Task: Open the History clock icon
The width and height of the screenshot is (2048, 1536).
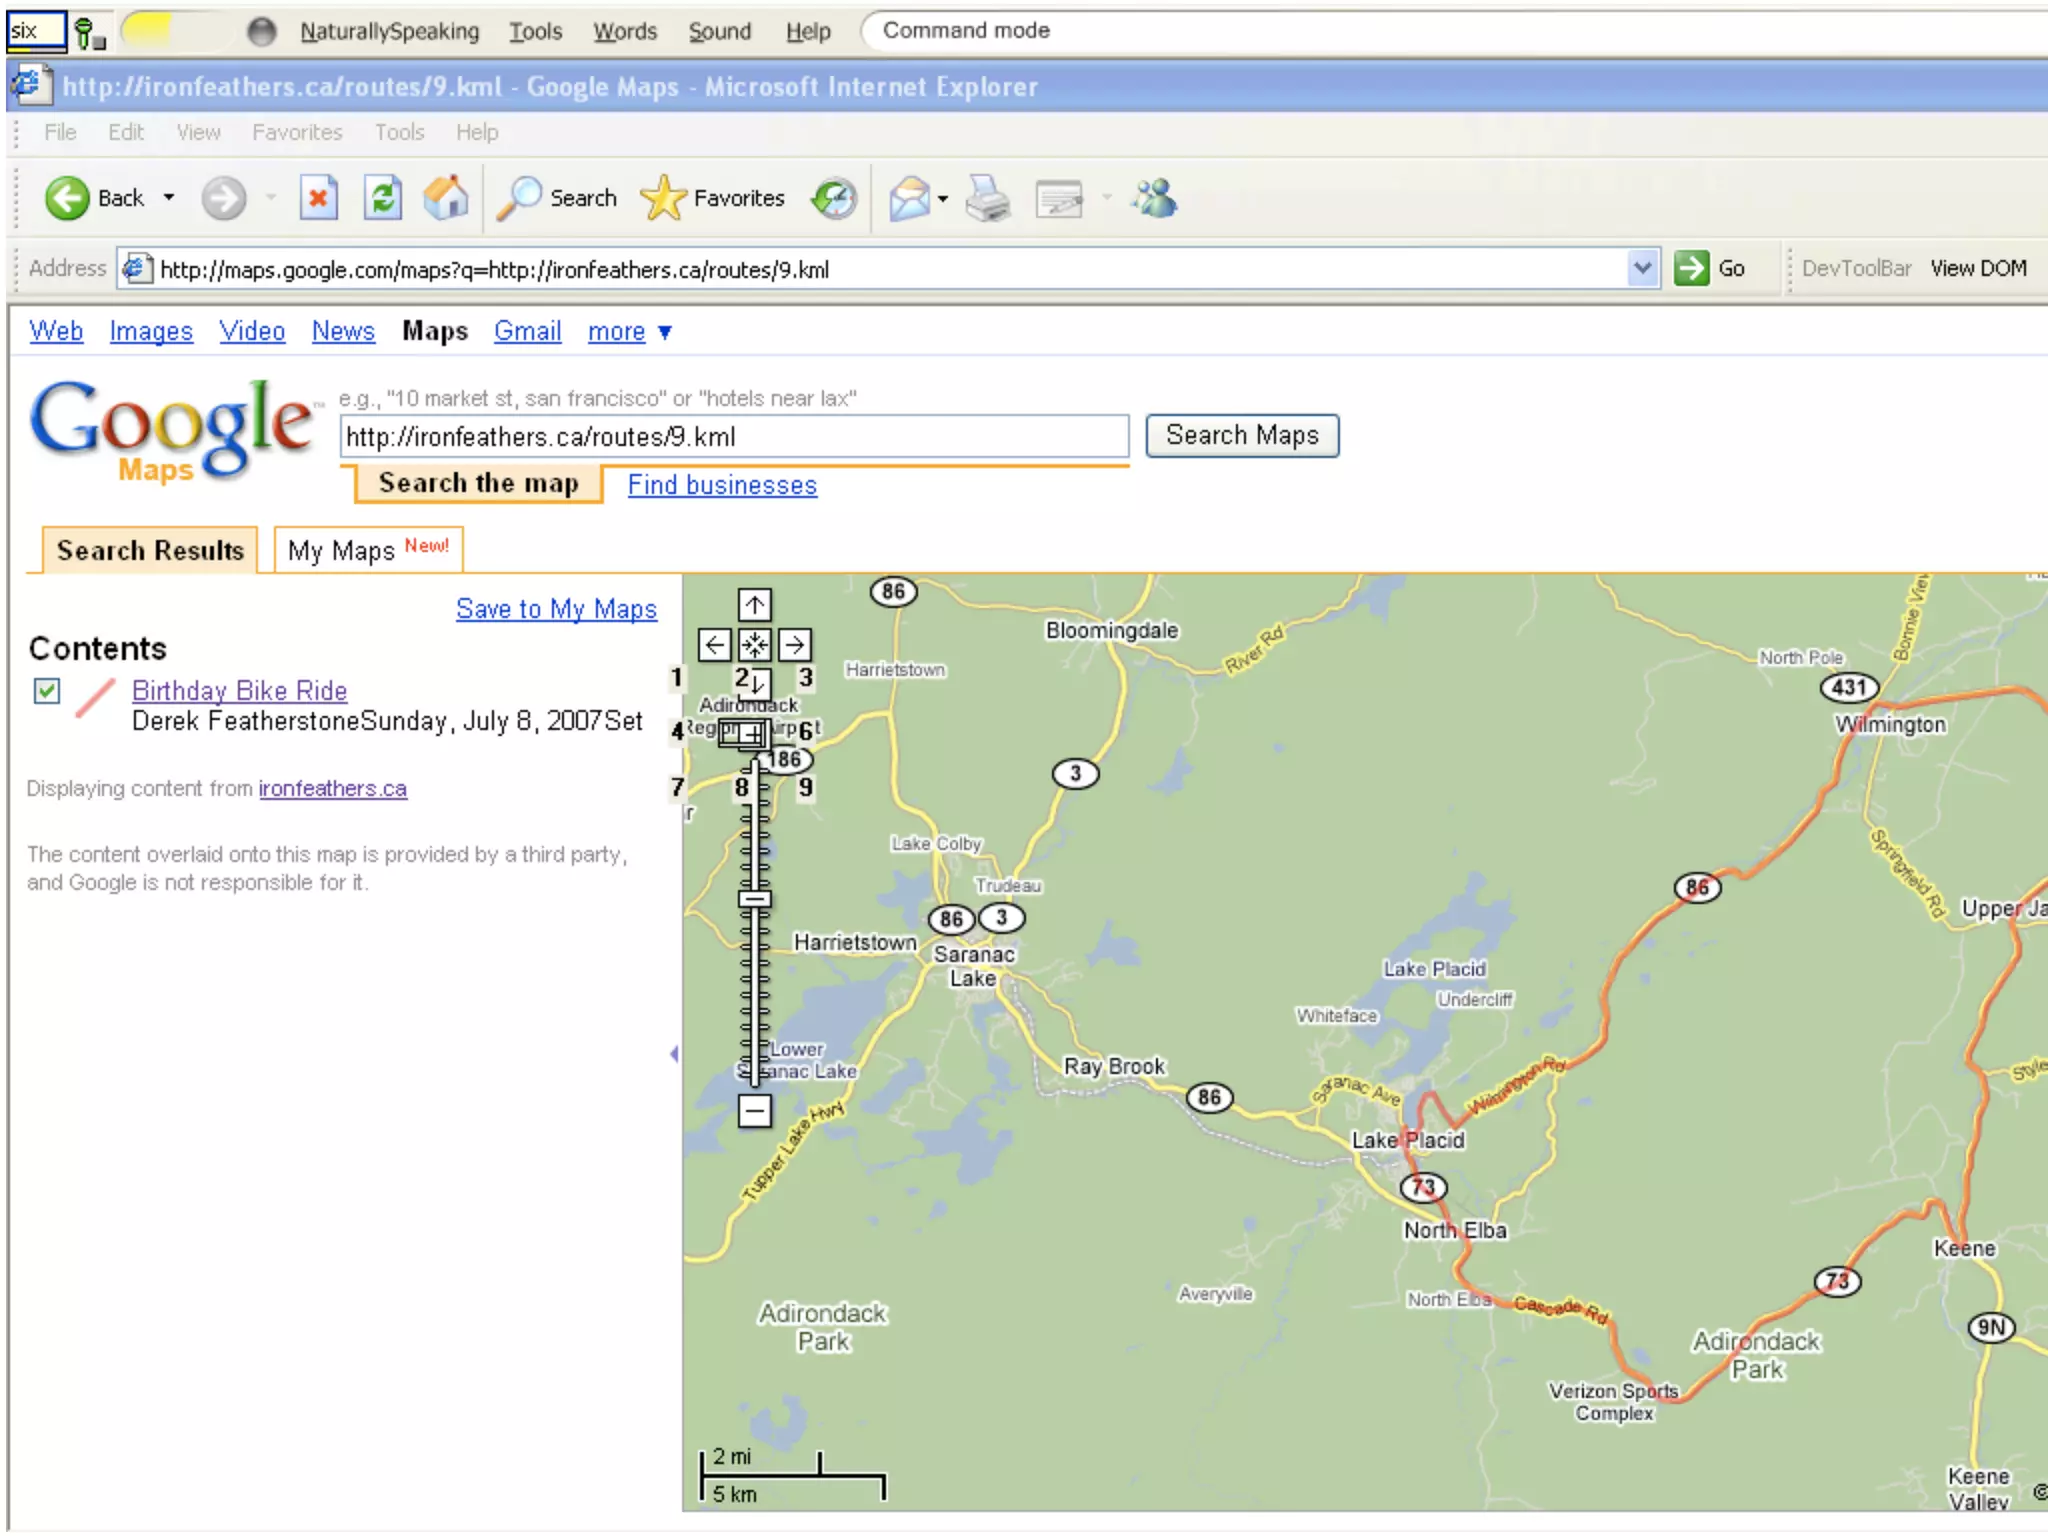Action: coord(834,198)
